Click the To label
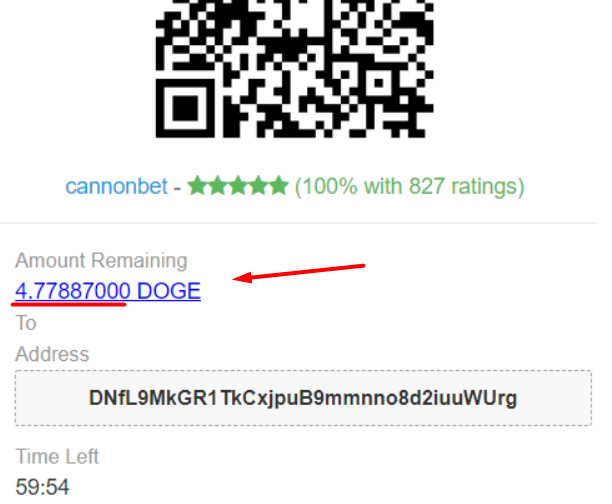612x504 pixels. pos(26,323)
